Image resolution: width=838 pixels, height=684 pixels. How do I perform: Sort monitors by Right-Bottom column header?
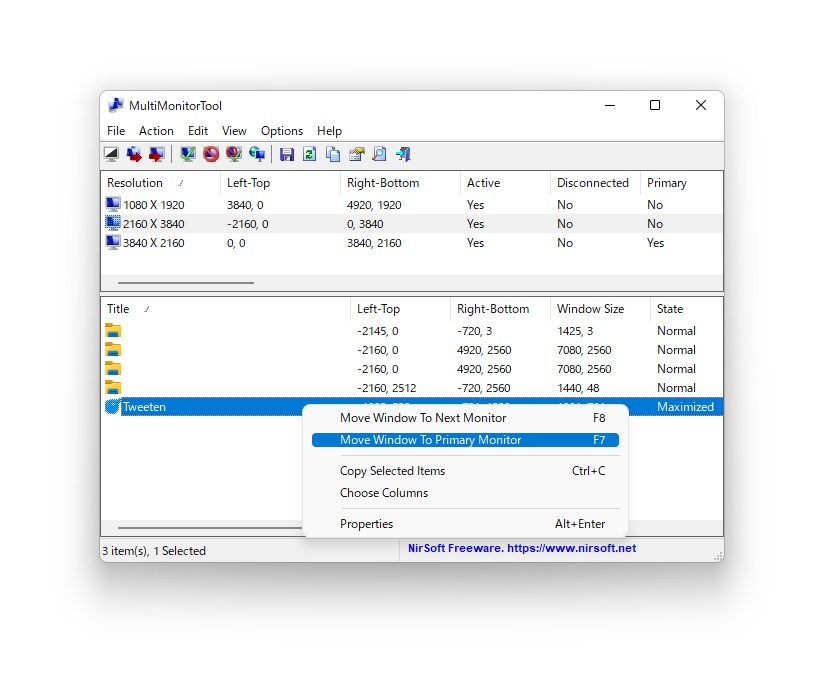(x=400, y=183)
